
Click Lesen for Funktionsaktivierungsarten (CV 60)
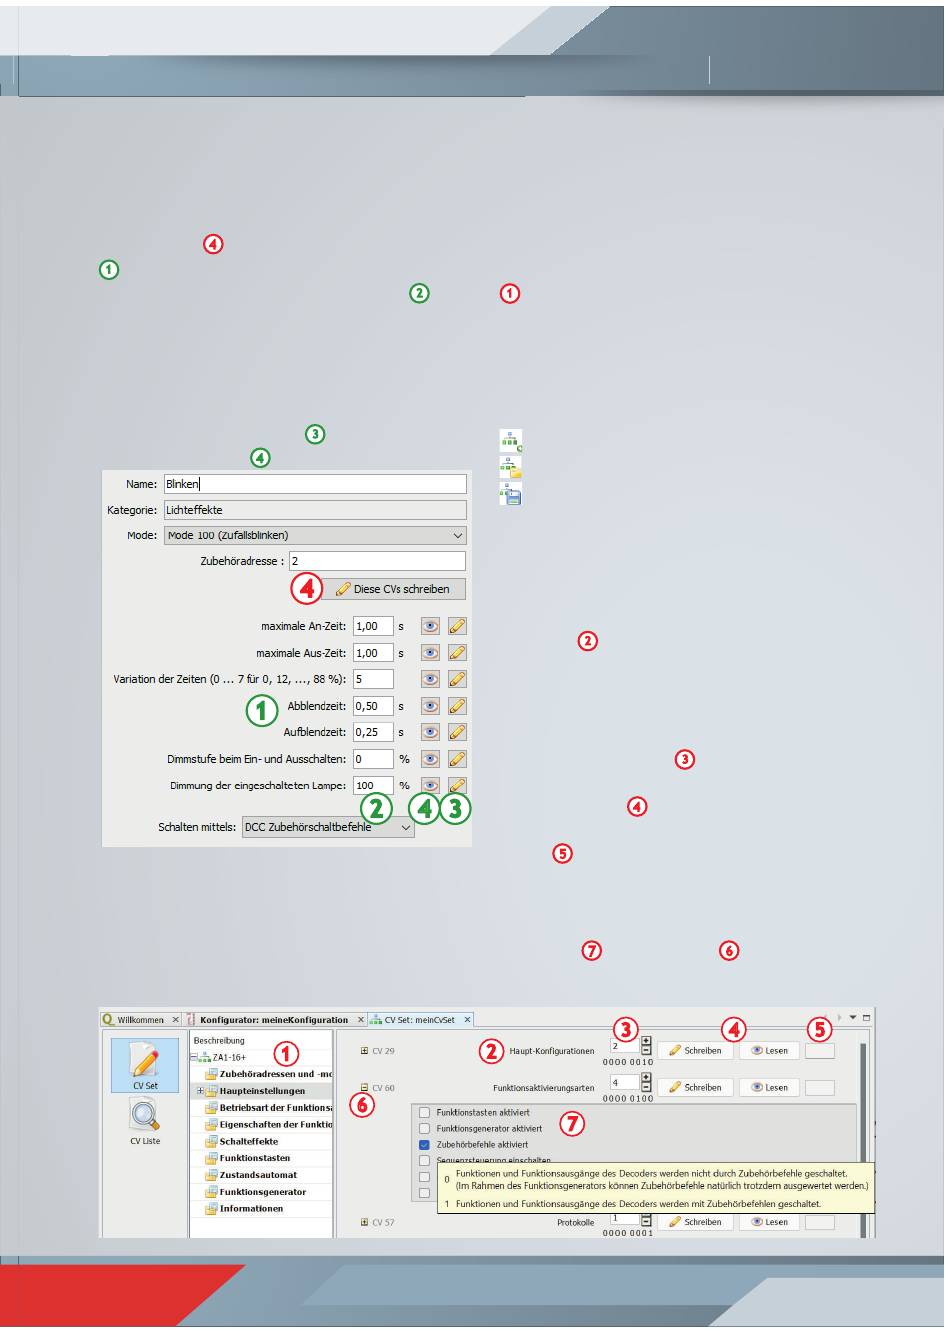point(769,1087)
